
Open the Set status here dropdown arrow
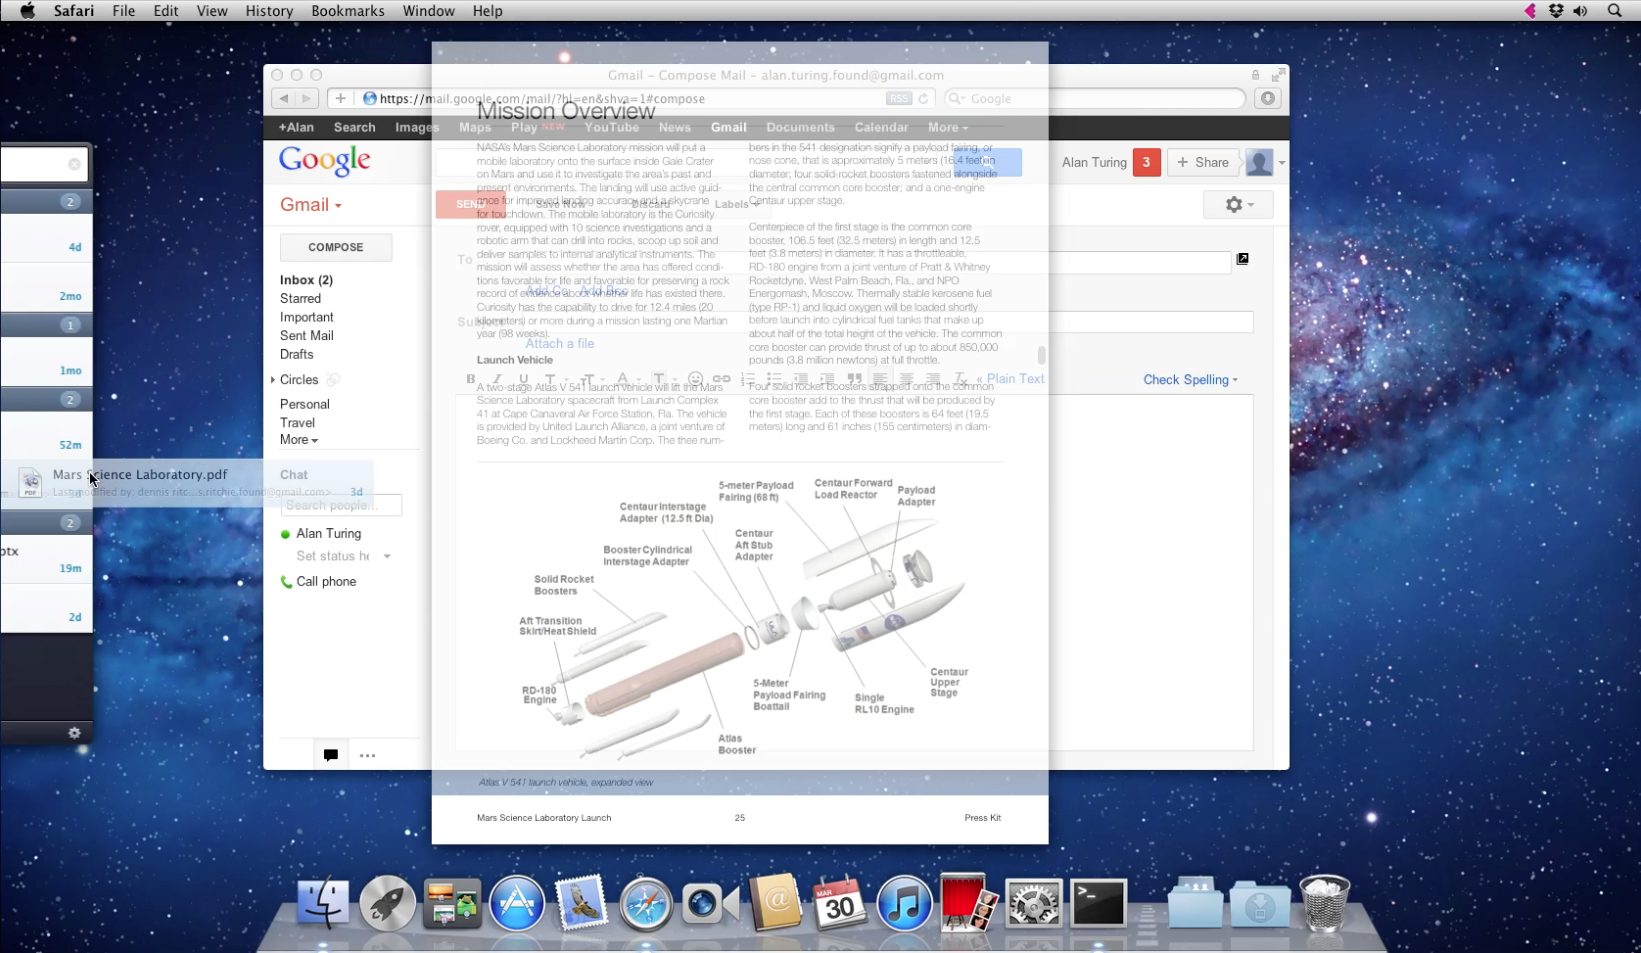(x=387, y=556)
